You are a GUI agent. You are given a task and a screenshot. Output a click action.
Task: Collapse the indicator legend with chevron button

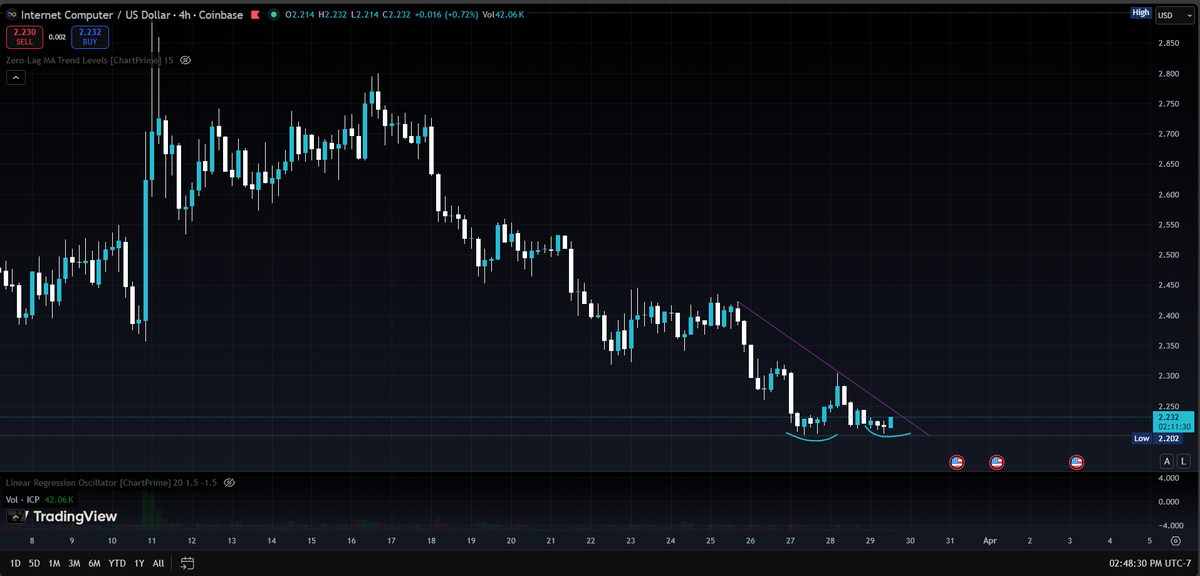coord(17,78)
